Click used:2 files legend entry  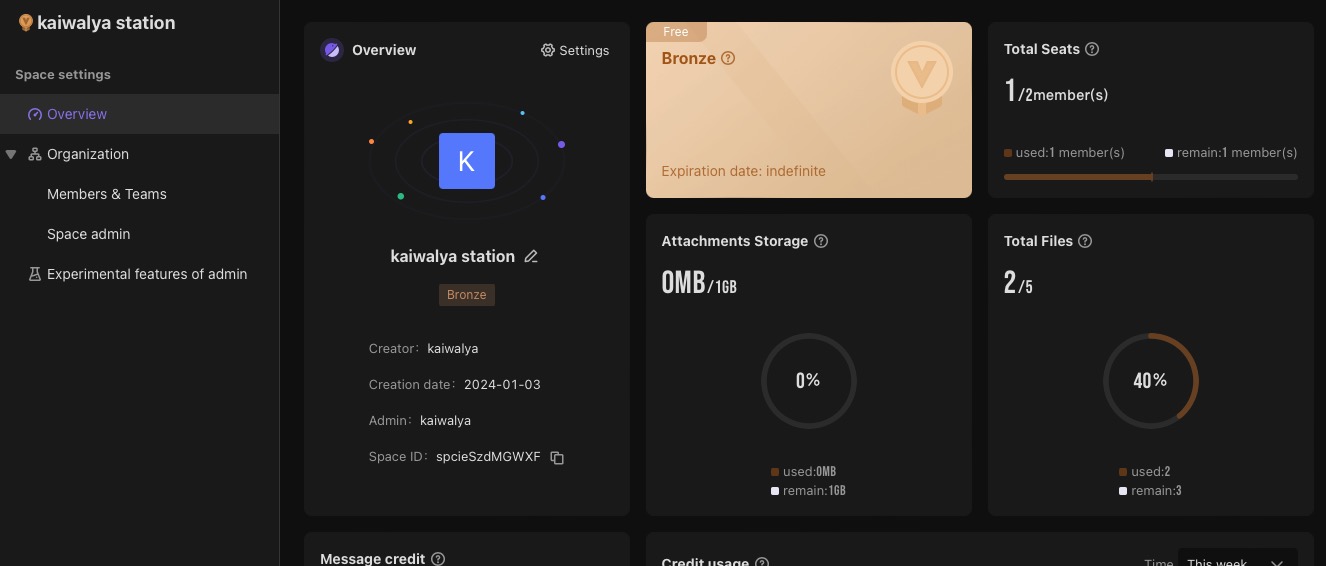point(1145,472)
